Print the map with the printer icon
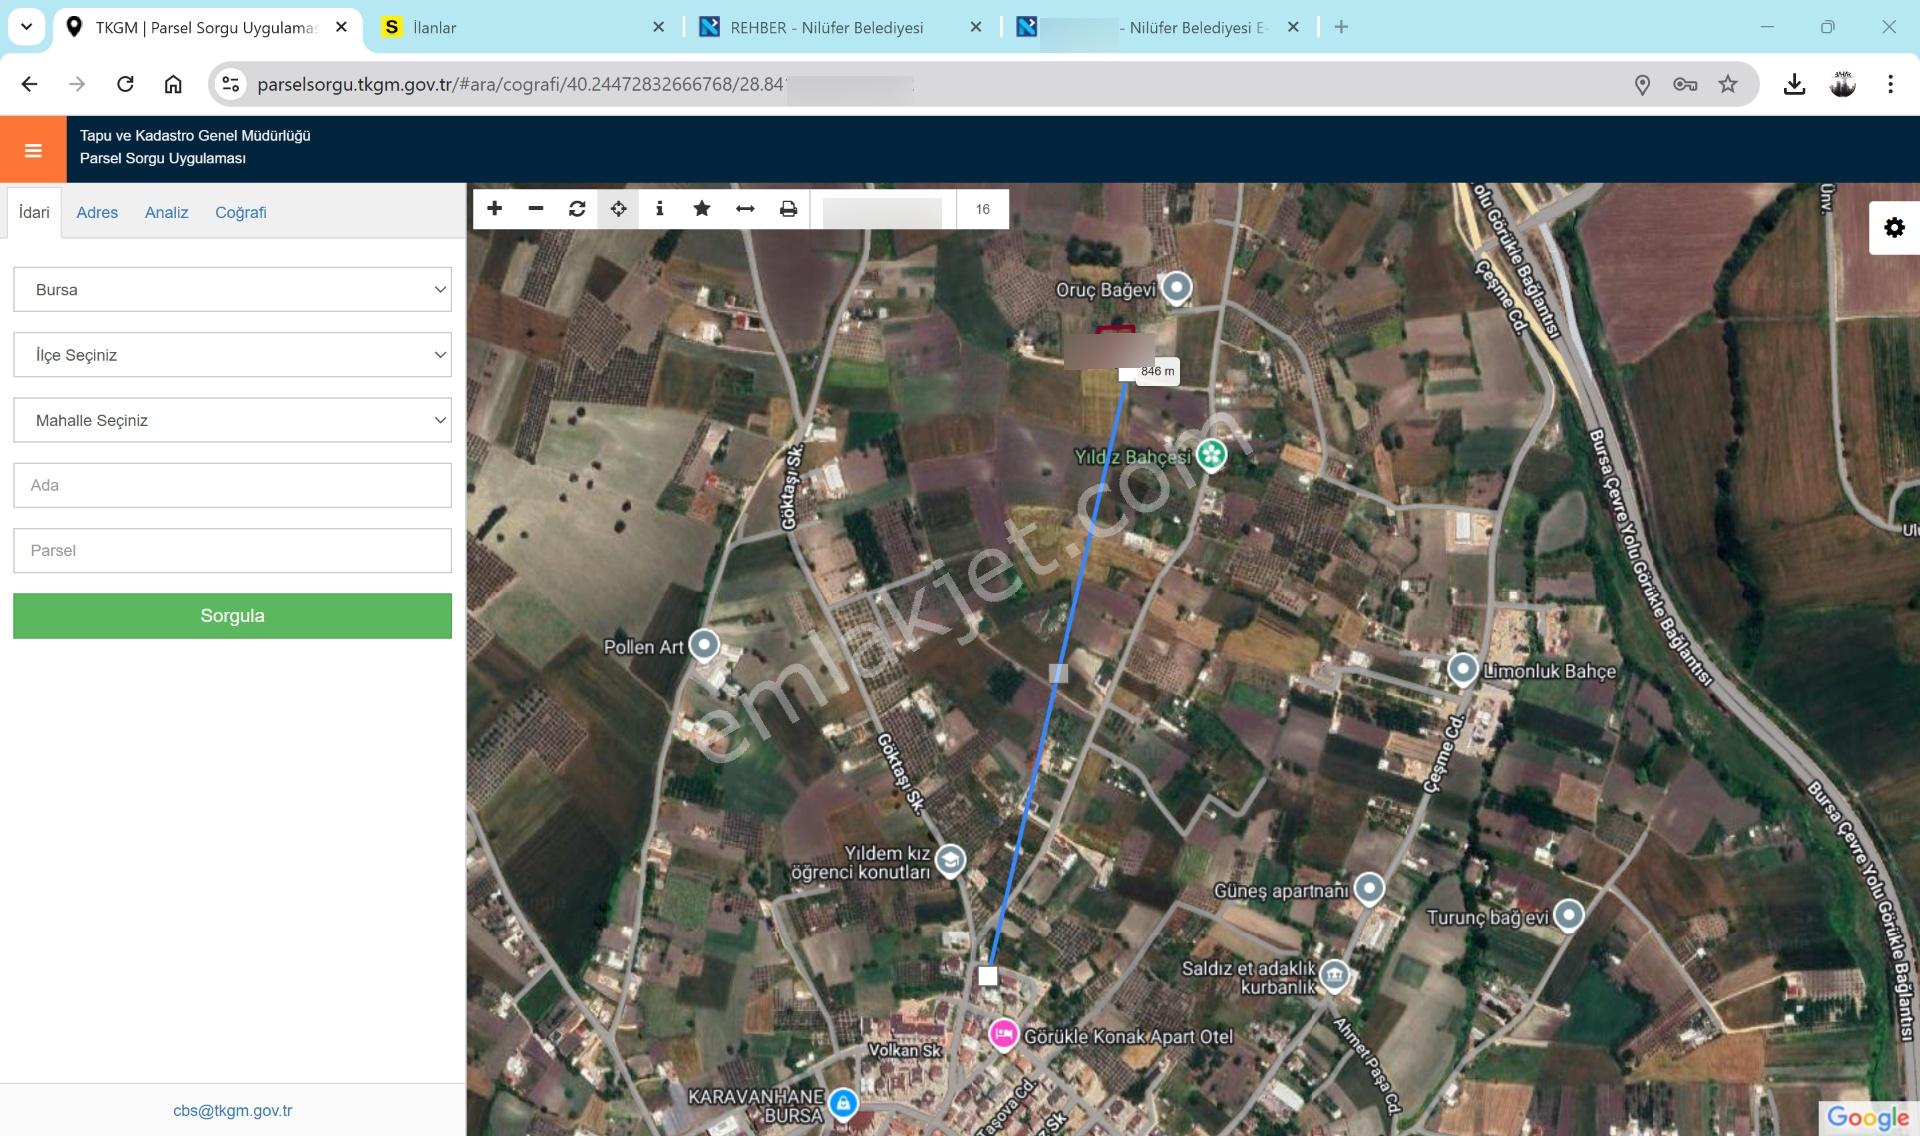This screenshot has width=1920, height=1136. coord(788,208)
